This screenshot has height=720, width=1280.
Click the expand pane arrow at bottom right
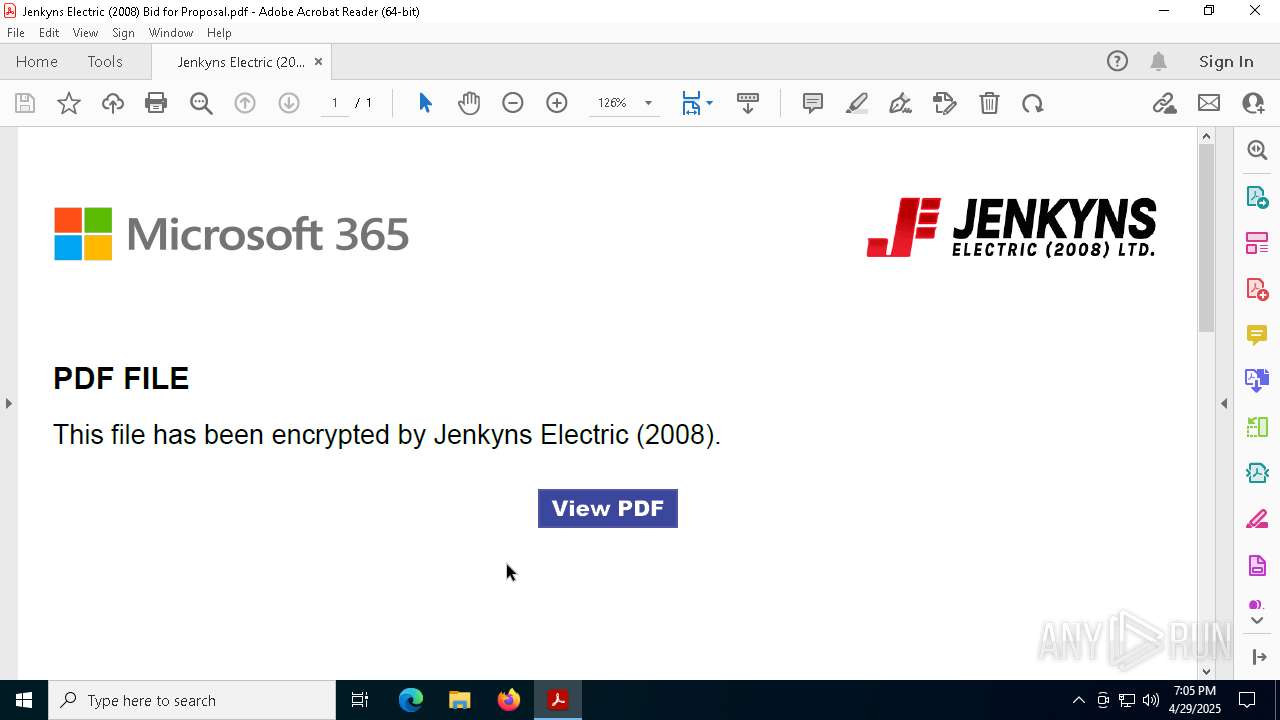pos(1259,657)
